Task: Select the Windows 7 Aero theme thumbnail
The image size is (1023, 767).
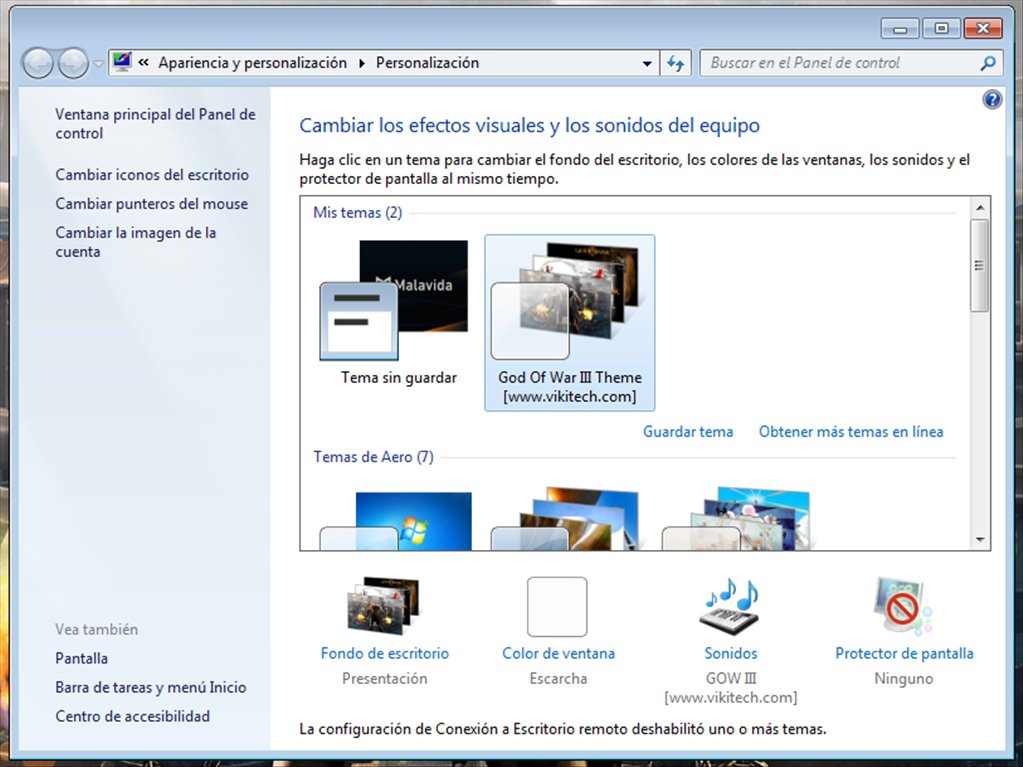Action: click(396, 520)
